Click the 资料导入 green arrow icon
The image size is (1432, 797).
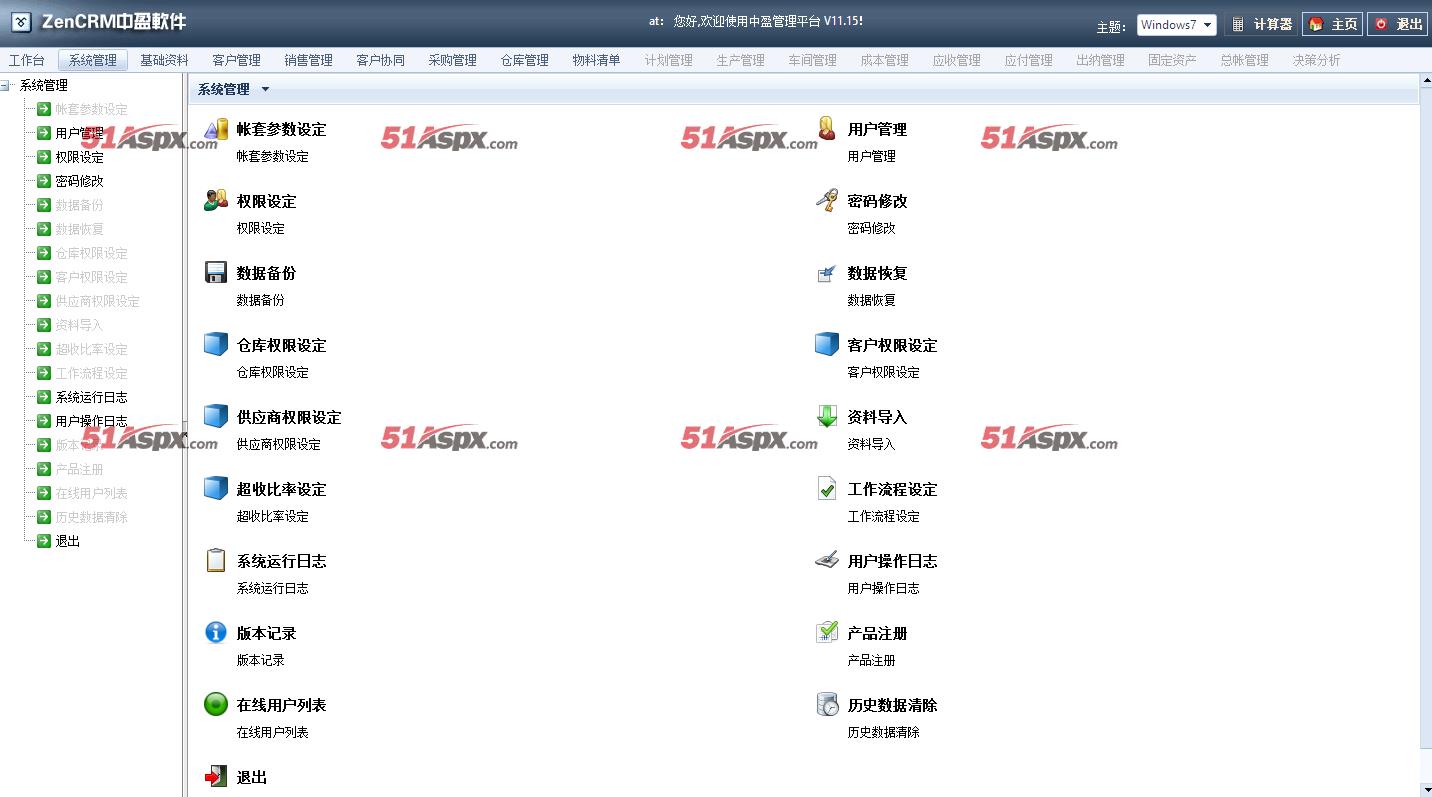click(x=827, y=416)
